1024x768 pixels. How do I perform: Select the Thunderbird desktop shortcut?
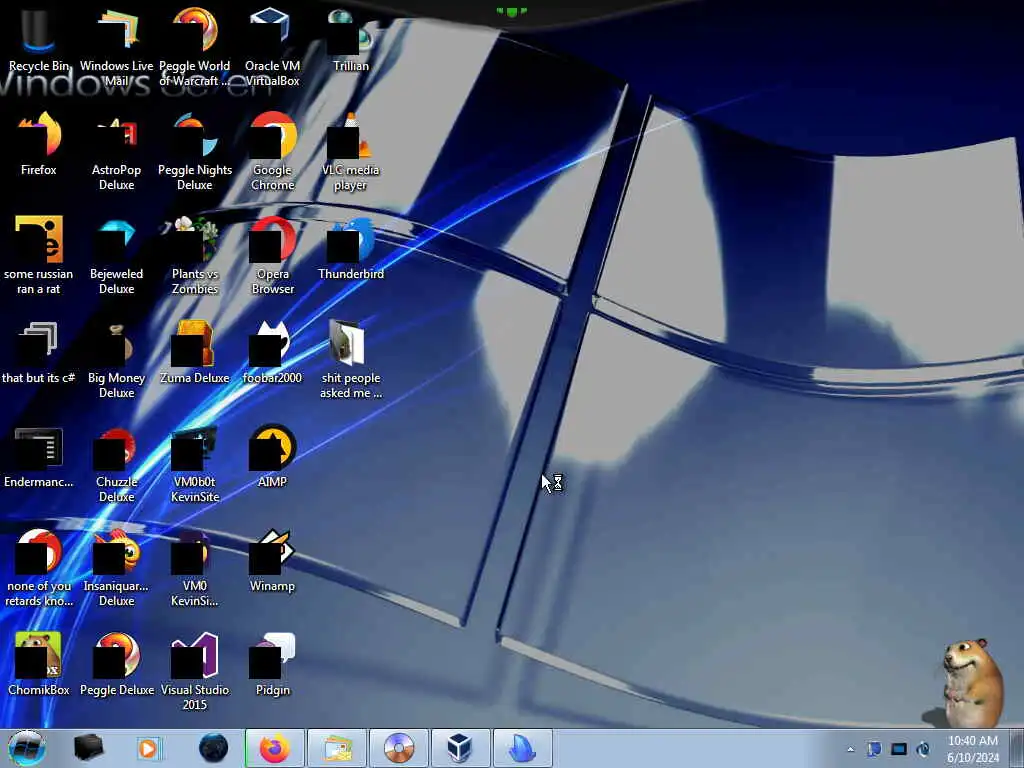351,248
